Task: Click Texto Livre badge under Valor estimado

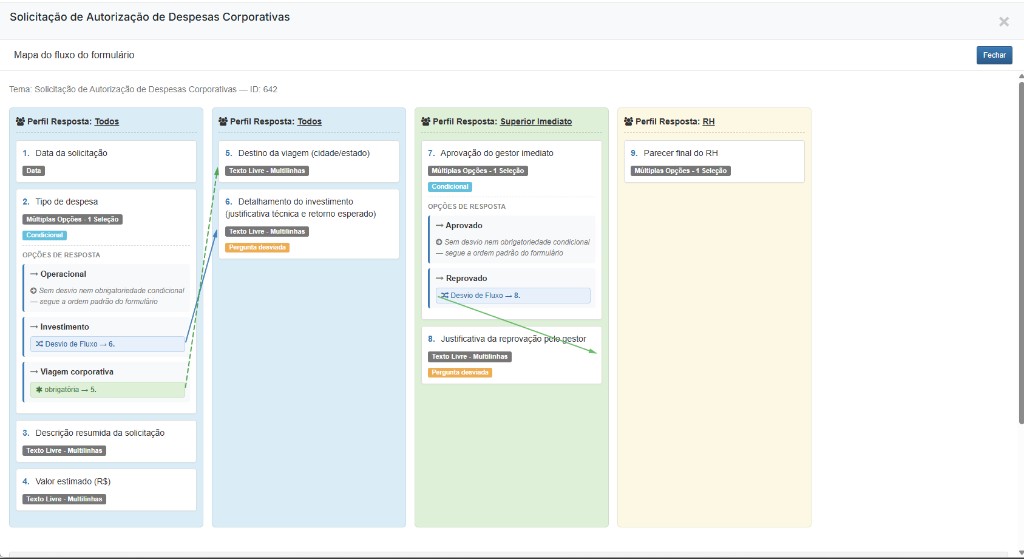Action: pos(64,499)
